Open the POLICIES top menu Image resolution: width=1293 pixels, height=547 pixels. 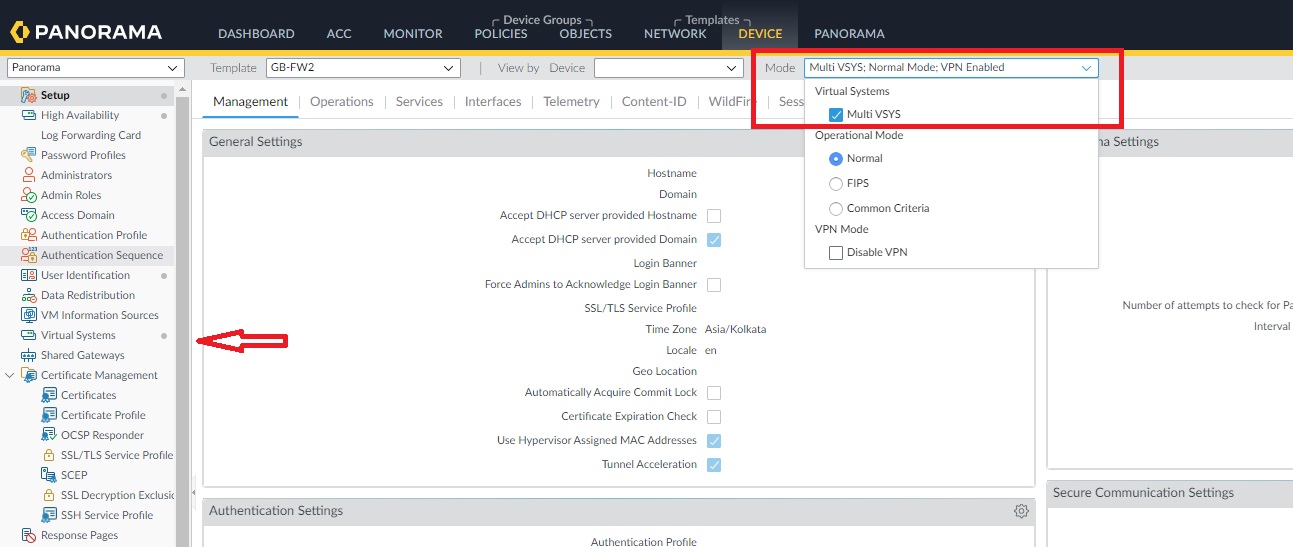point(501,33)
